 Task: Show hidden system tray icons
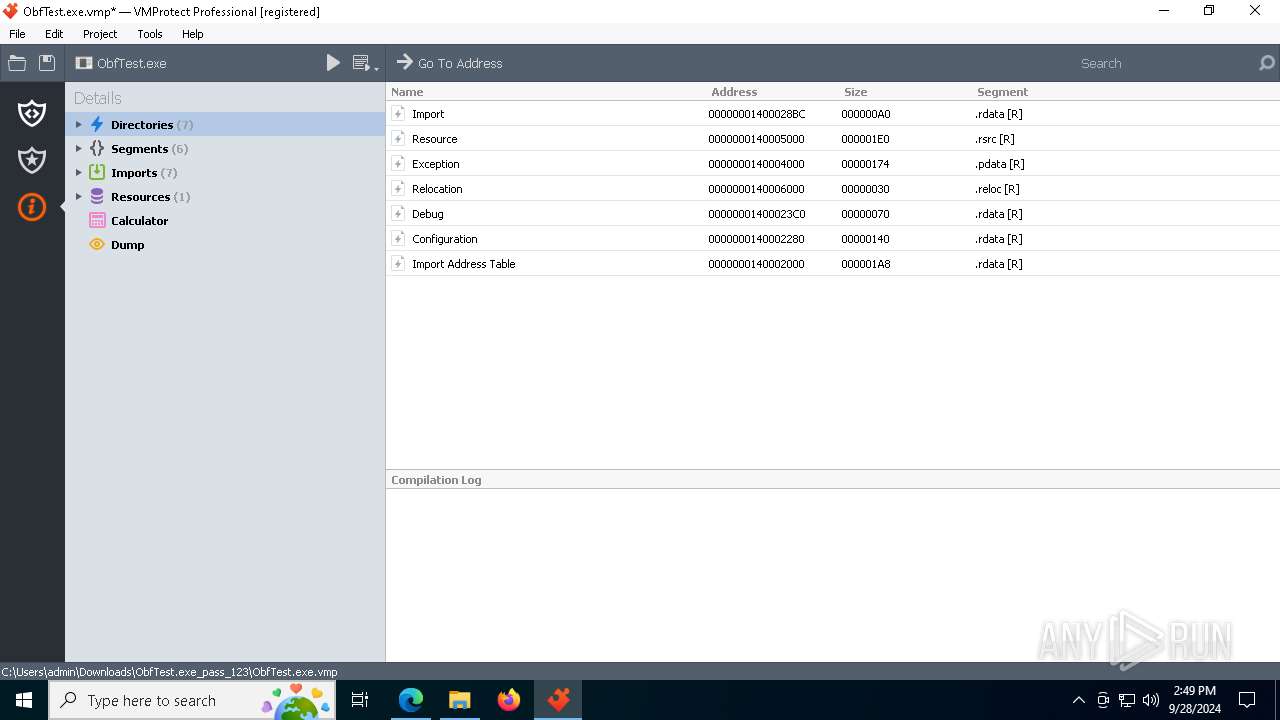[x=1078, y=700]
